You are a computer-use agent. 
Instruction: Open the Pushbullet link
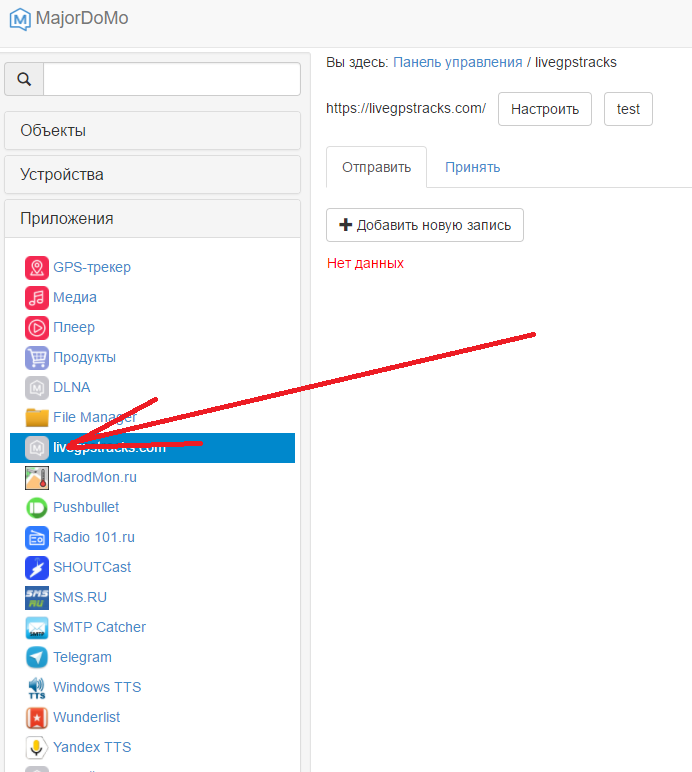pos(86,508)
